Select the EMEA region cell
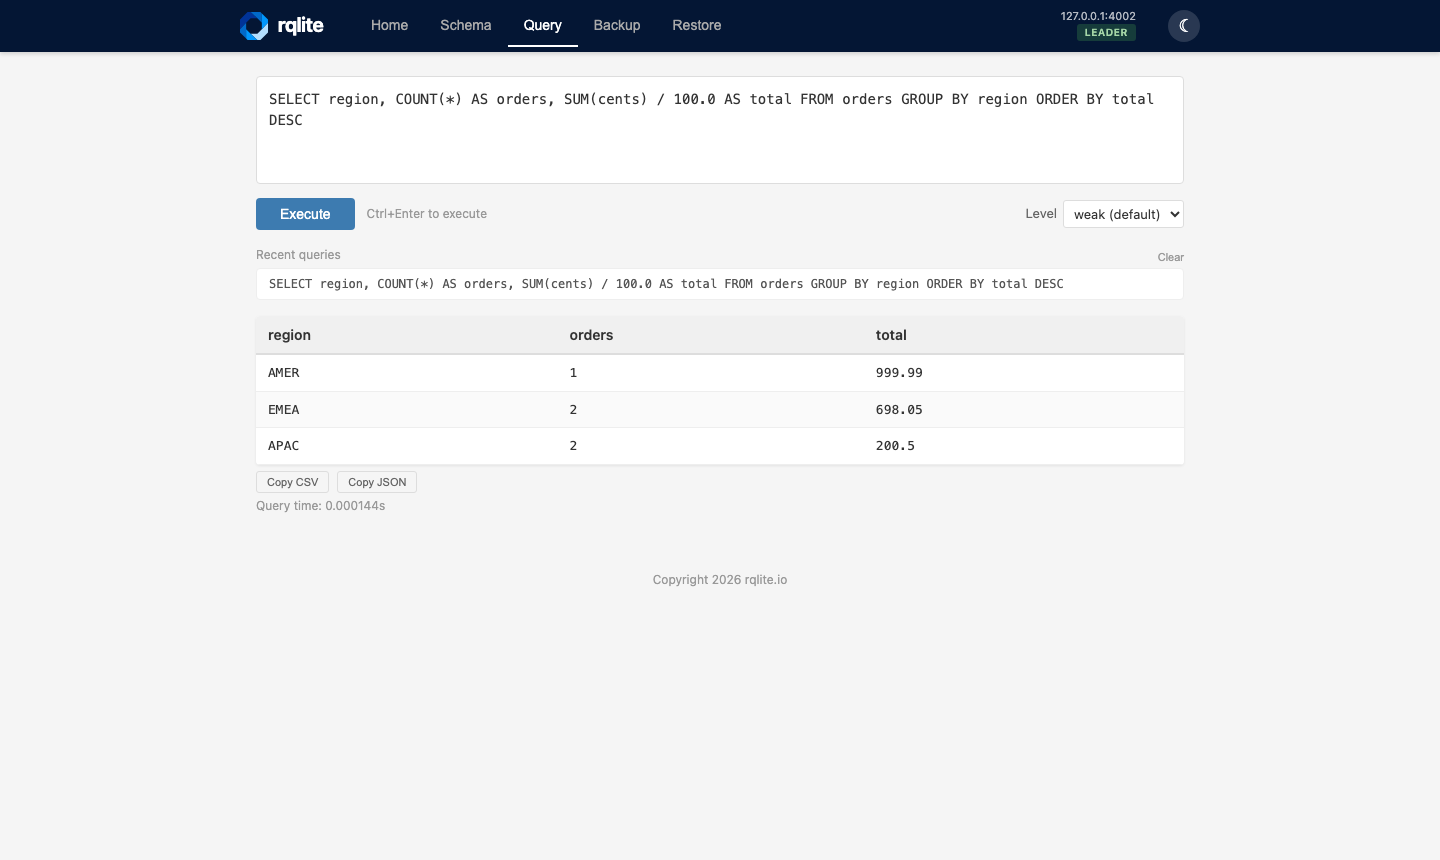Viewport: 1440px width, 860px height. [284, 409]
